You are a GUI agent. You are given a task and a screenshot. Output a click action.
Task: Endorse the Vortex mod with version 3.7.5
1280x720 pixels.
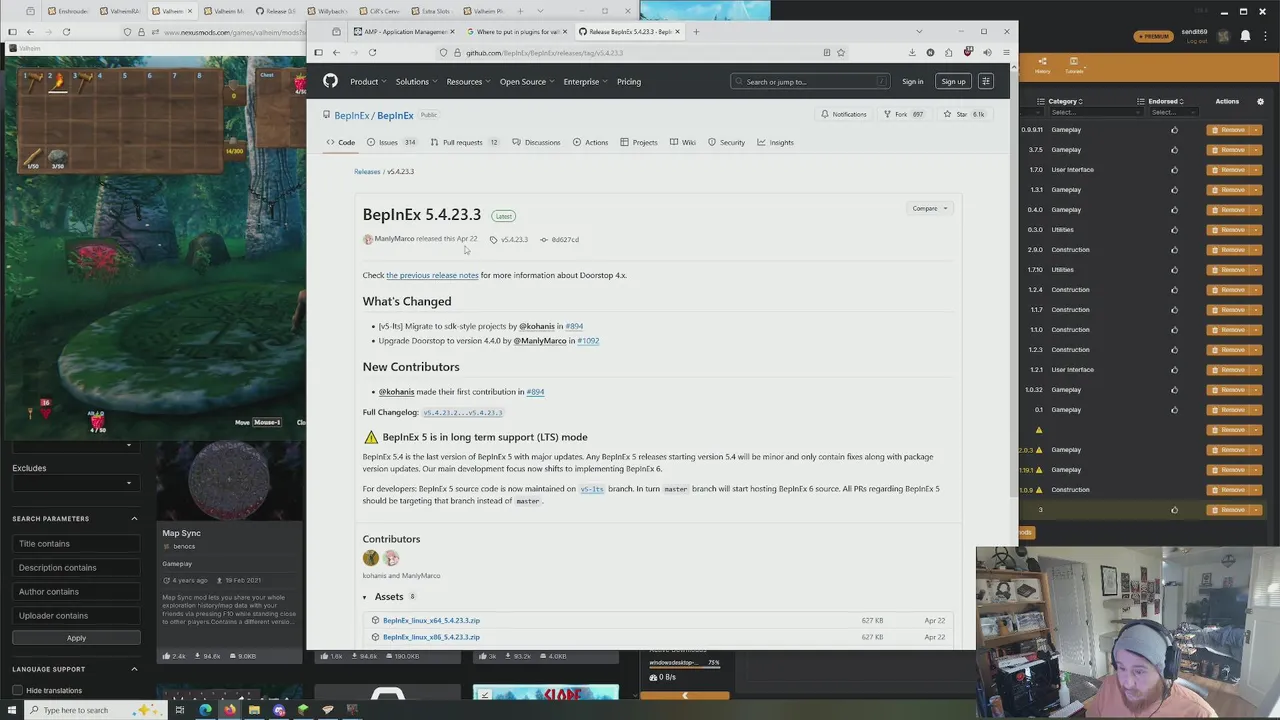click(x=1174, y=150)
